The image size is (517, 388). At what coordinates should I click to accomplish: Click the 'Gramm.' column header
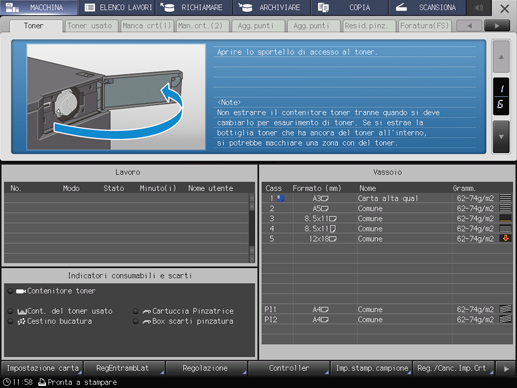coord(464,188)
